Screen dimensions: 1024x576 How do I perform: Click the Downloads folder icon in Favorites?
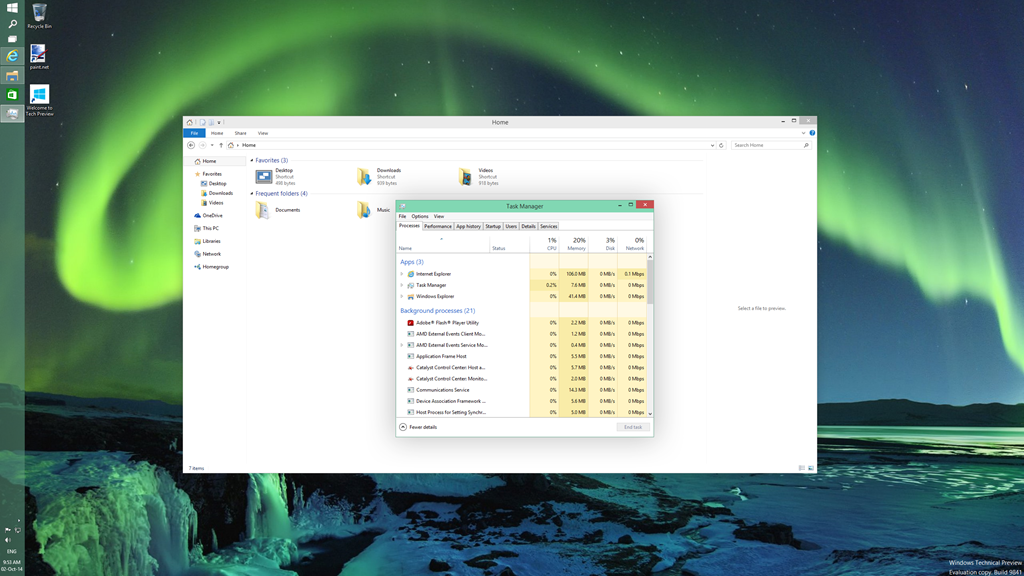point(365,177)
